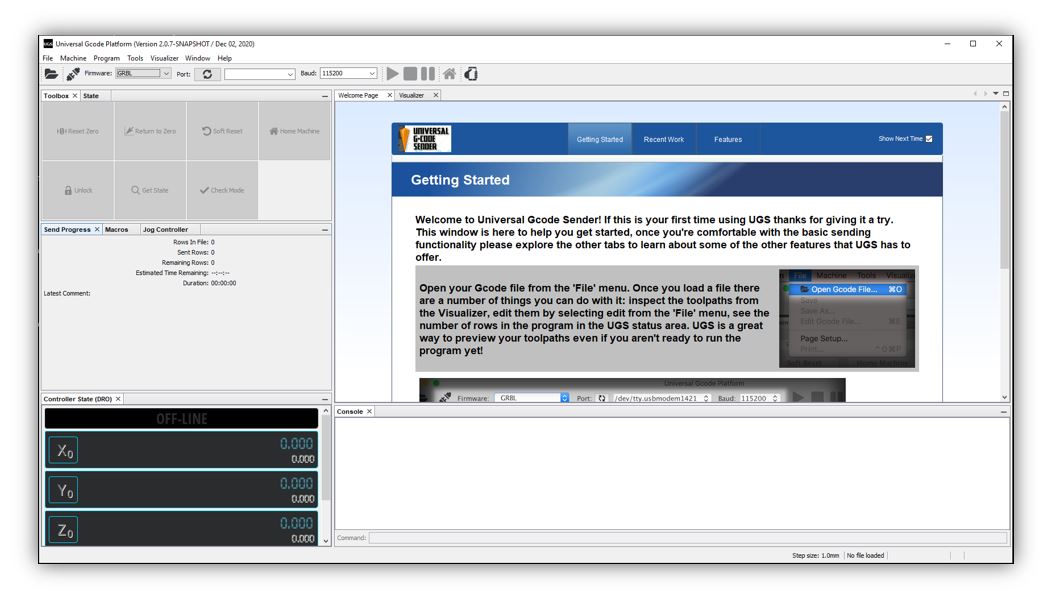Open the Tools menu
The image size is (1045, 591).
tap(135, 59)
